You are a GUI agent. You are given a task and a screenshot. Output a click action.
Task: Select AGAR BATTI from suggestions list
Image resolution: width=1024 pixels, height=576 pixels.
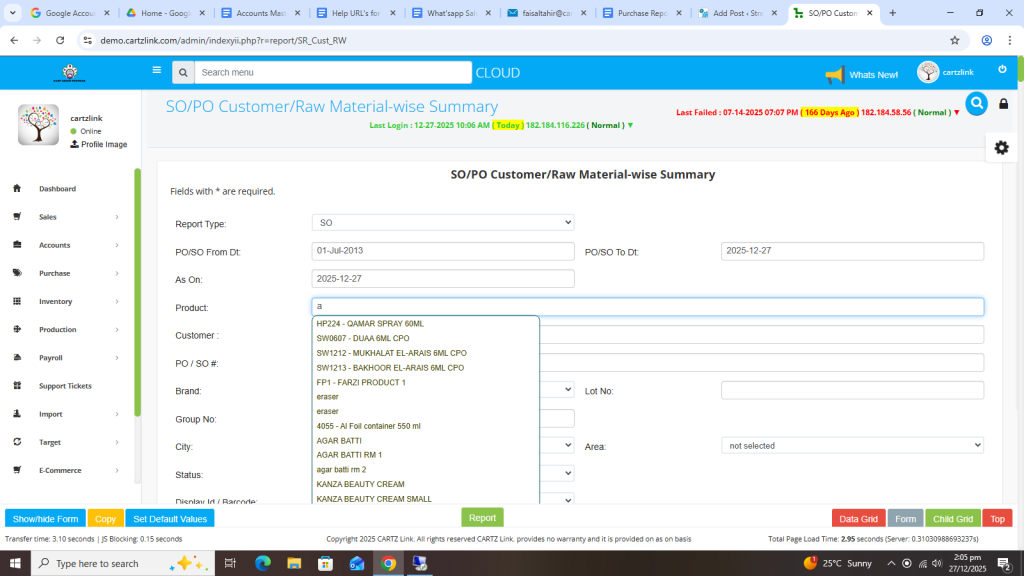[x=339, y=440]
